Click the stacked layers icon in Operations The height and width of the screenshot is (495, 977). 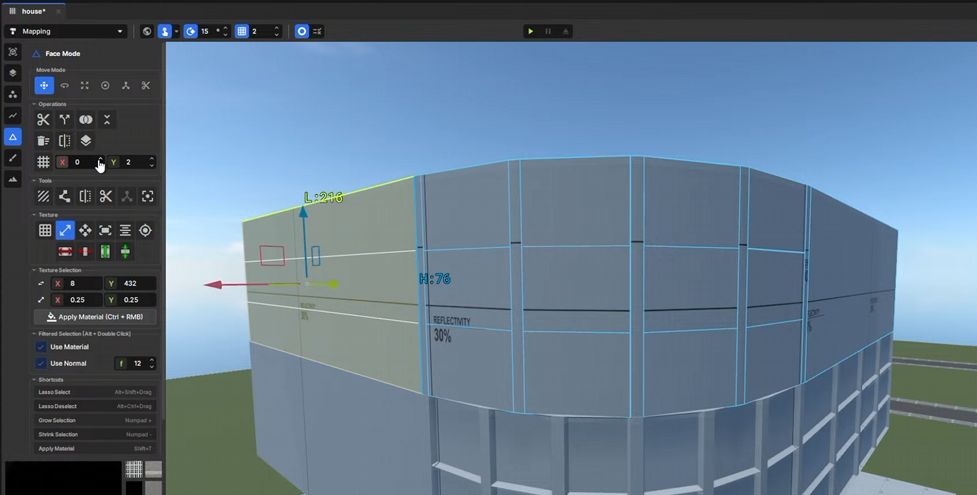click(85, 141)
